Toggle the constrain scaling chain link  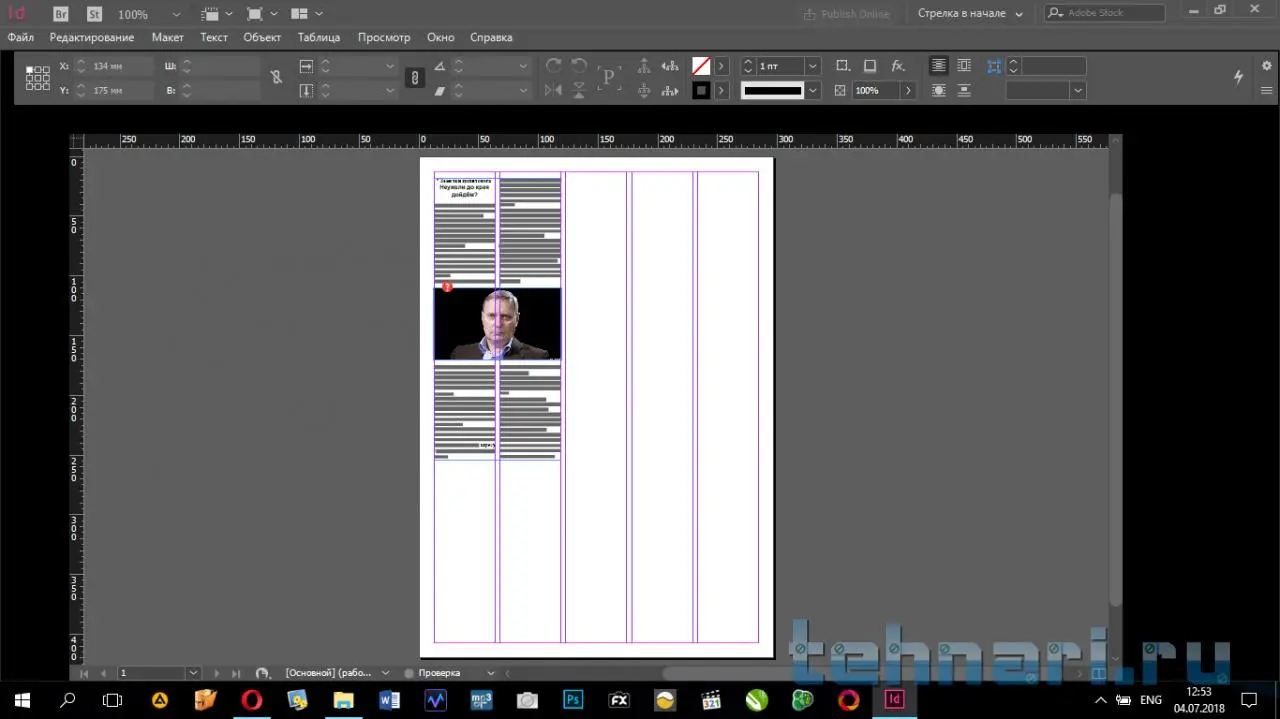[x=415, y=78]
